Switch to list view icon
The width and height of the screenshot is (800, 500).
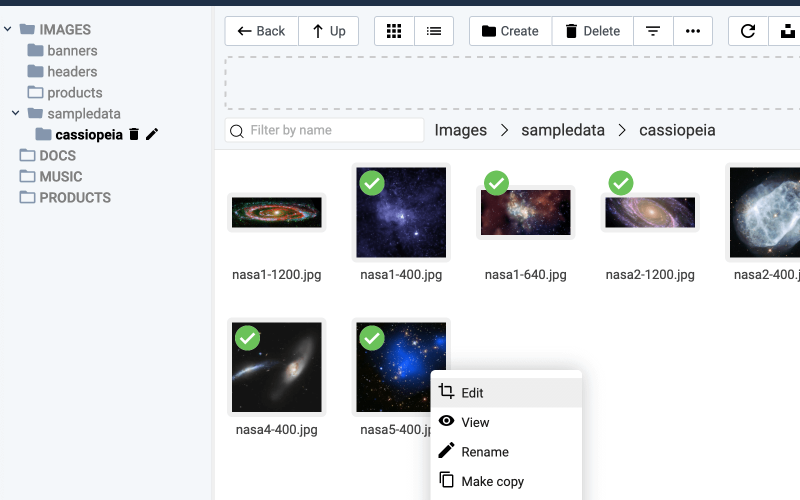point(434,31)
